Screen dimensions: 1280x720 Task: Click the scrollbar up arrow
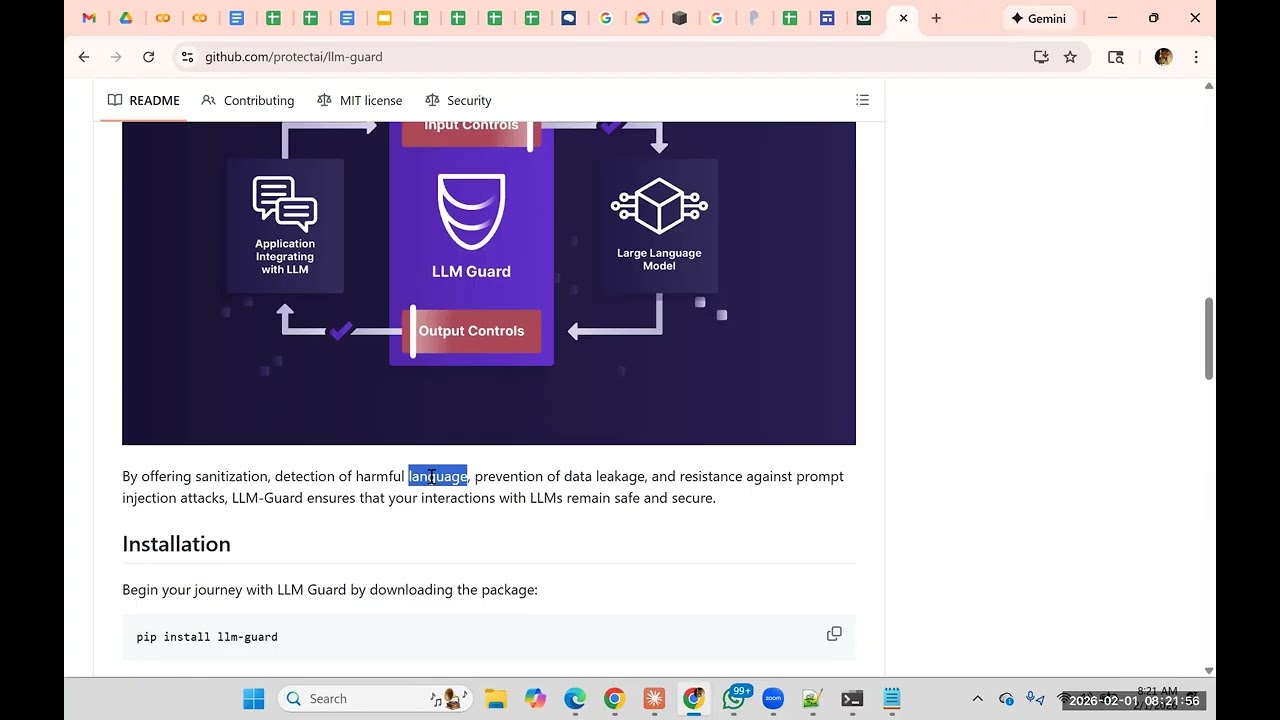tap(1209, 86)
